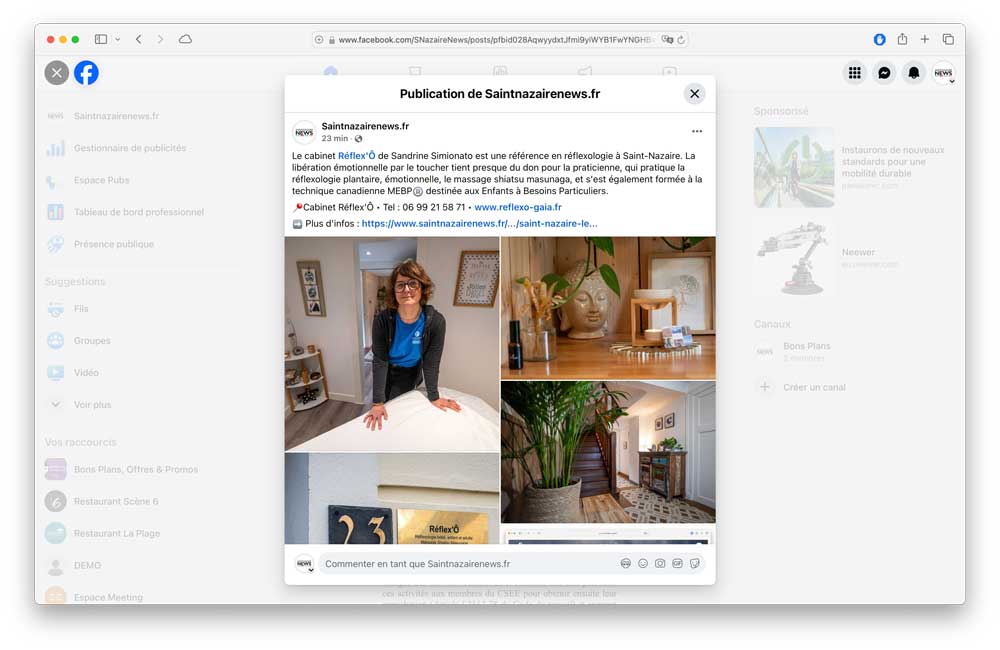This screenshot has width=1000, height=650.
Task: Open the www.reflexo-gaia.fr link
Action: click(518, 207)
